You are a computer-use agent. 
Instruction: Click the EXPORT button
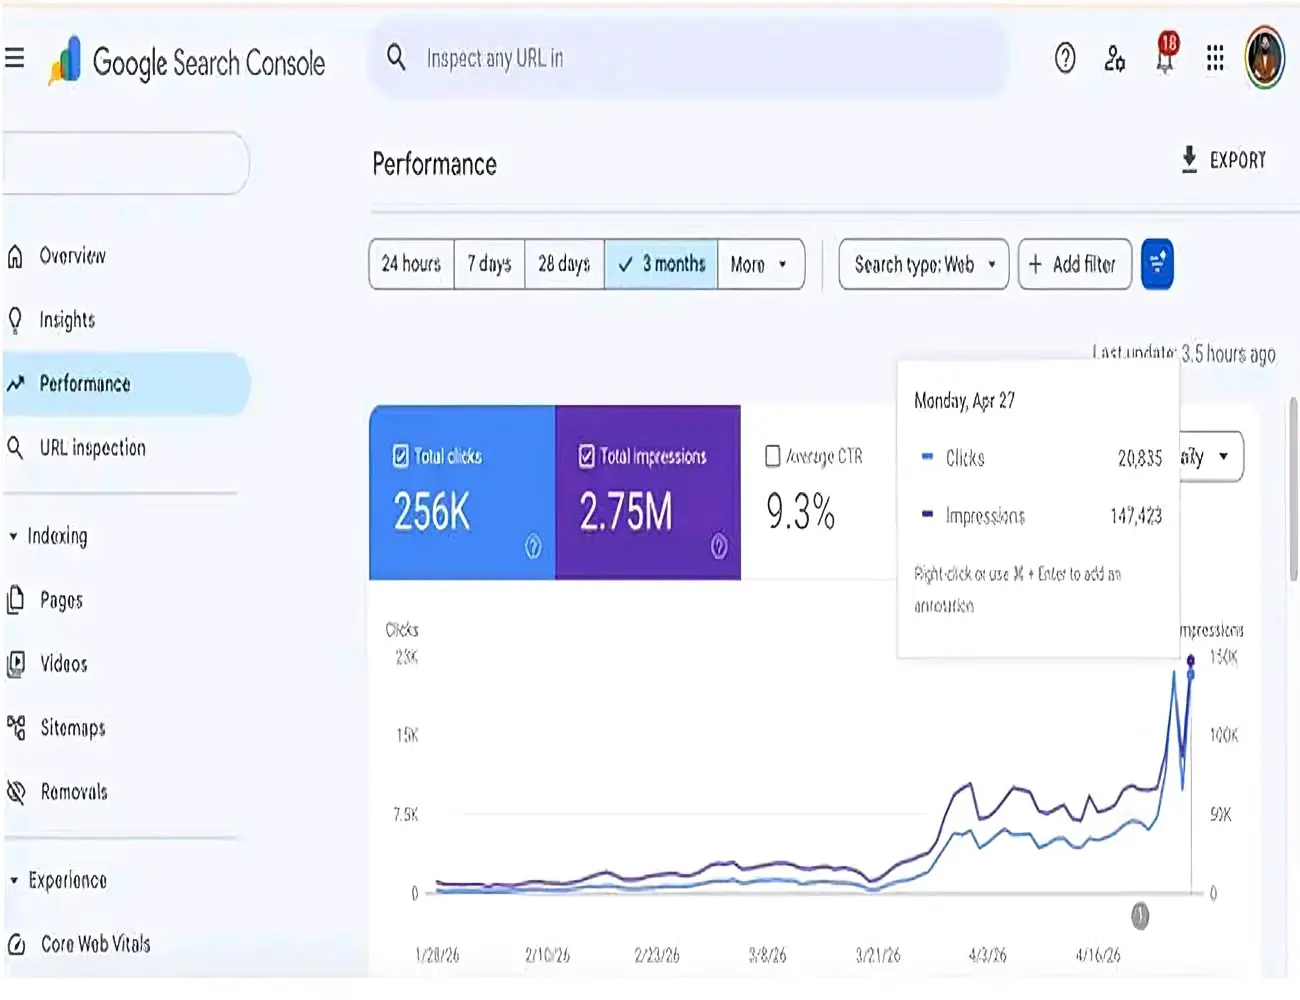click(1223, 160)
